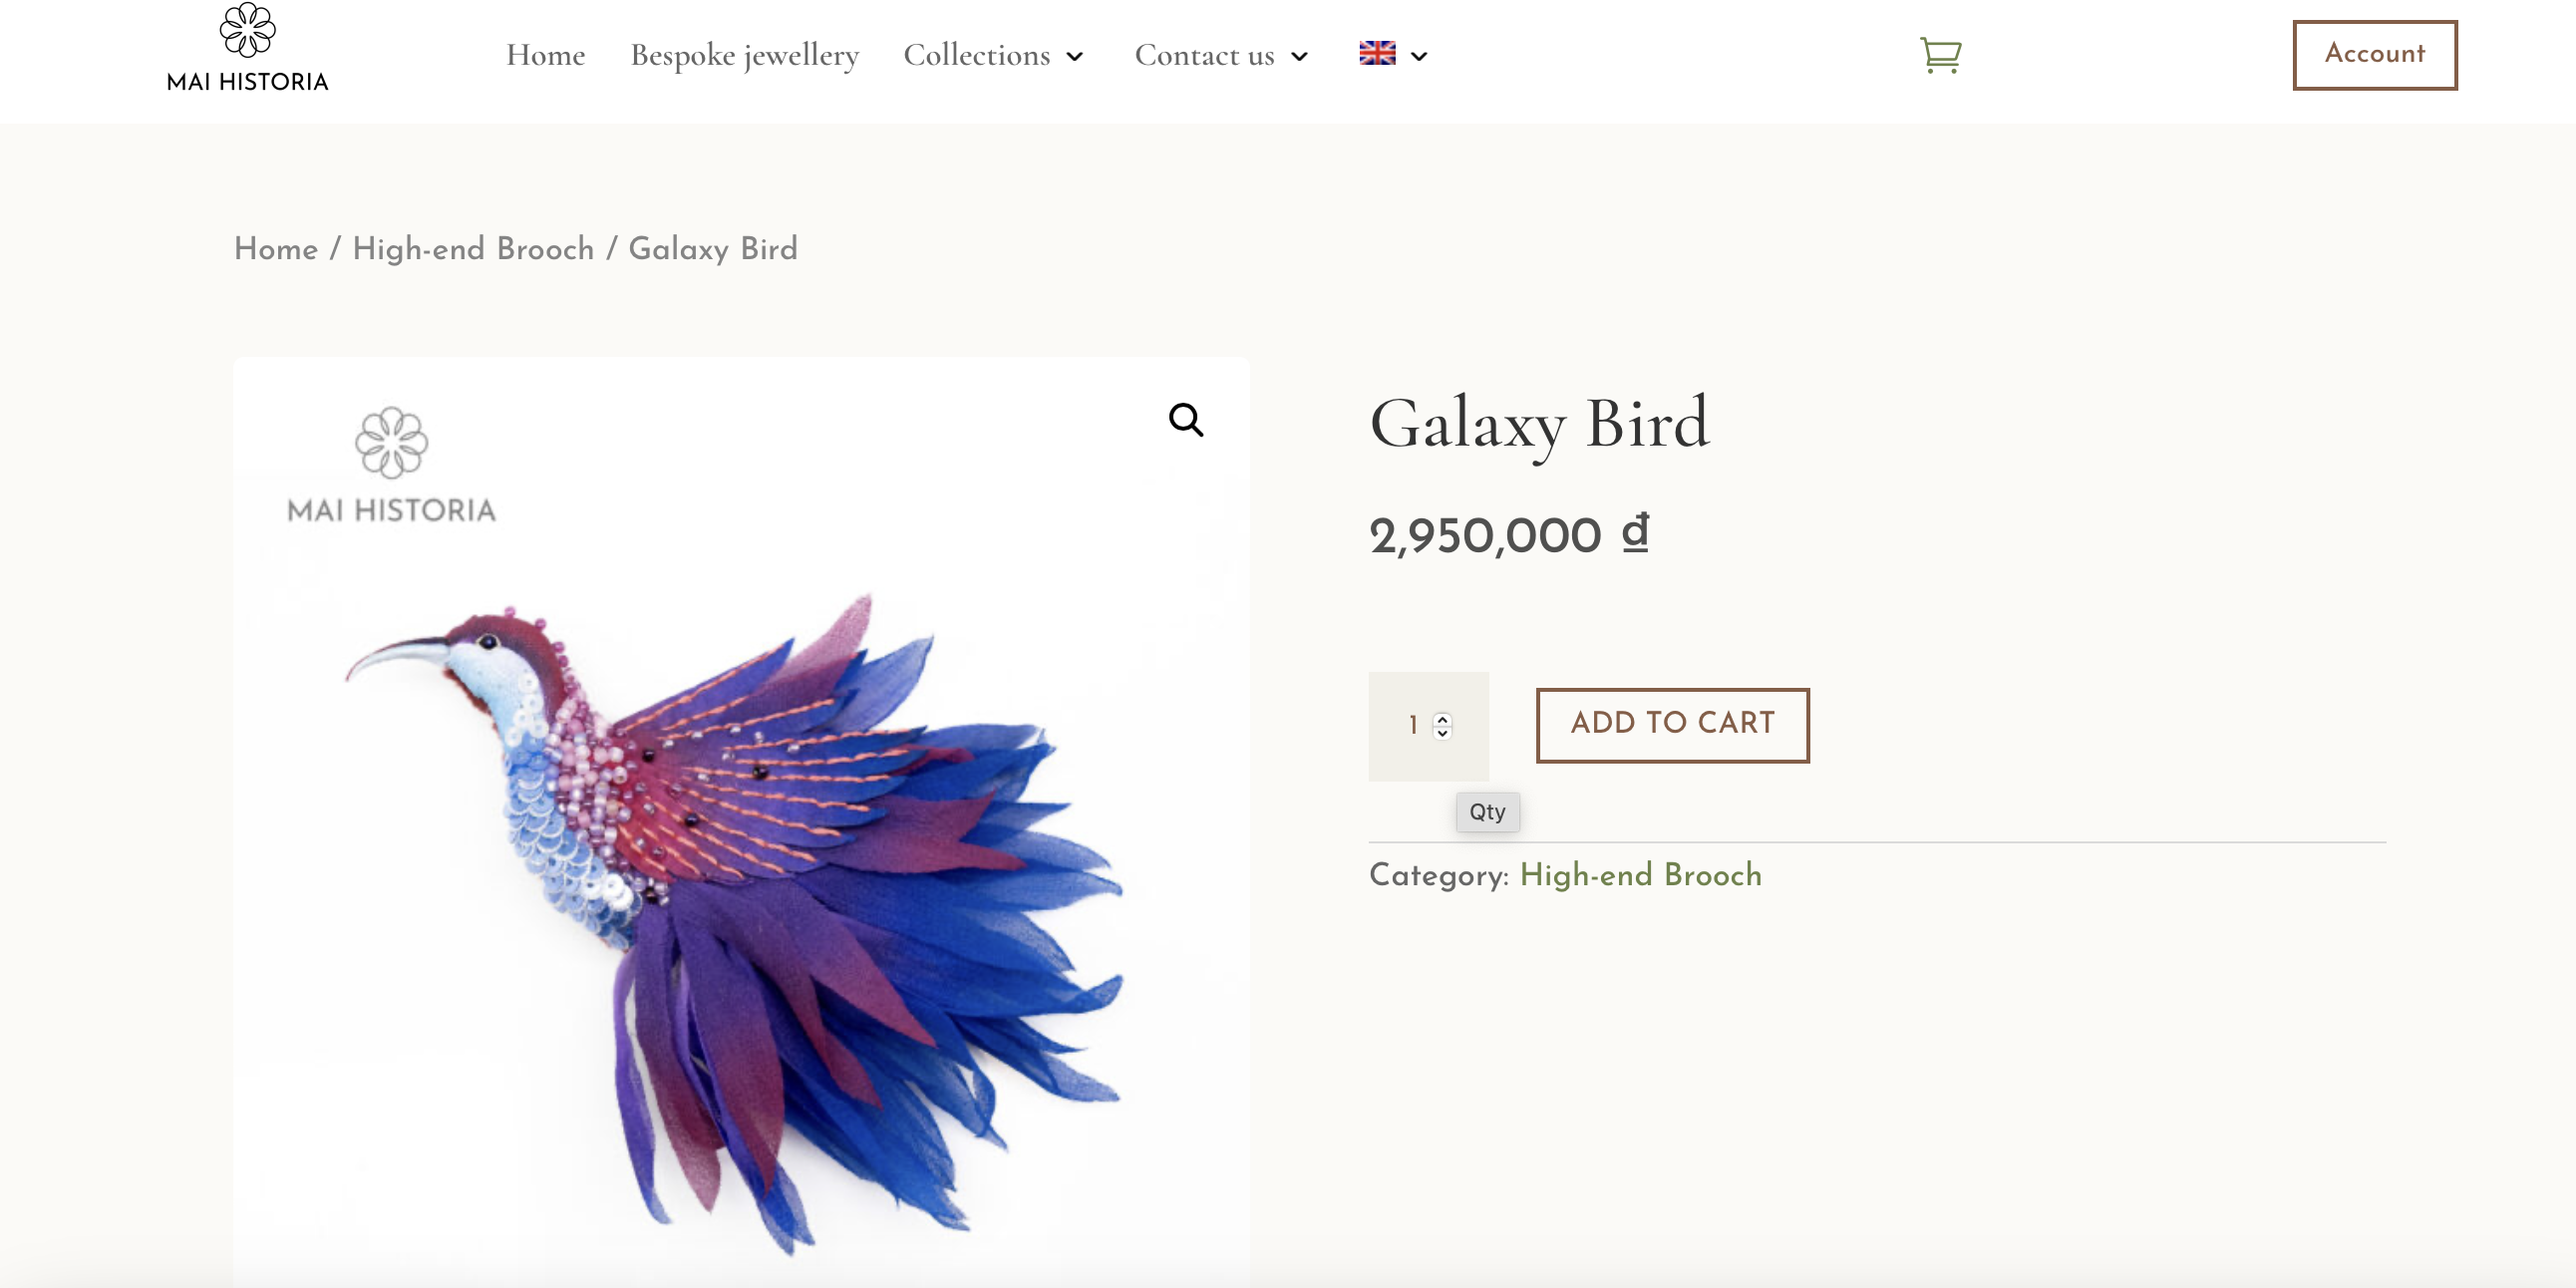2576x1288 pixels.
Task: Open the shopping cart icon
Action: pyautogui.click(x=1940, y=55)
